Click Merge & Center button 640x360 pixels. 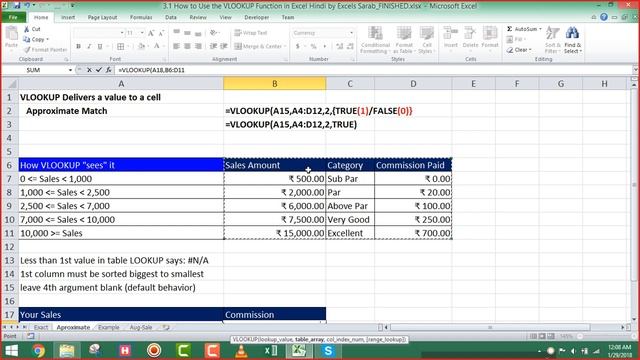click(x=260, y=47)
